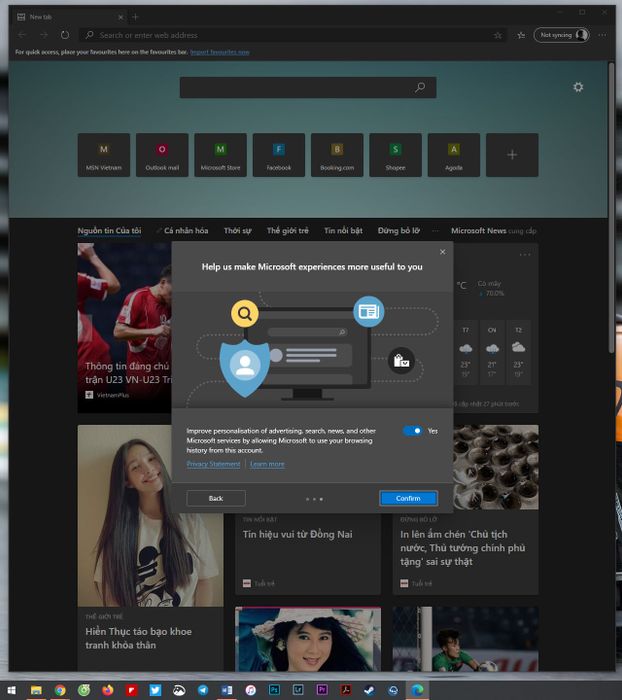Screen dimensions: 622x700
Task: Open Twitter app from taskbar
Action: tap(155, 690)
